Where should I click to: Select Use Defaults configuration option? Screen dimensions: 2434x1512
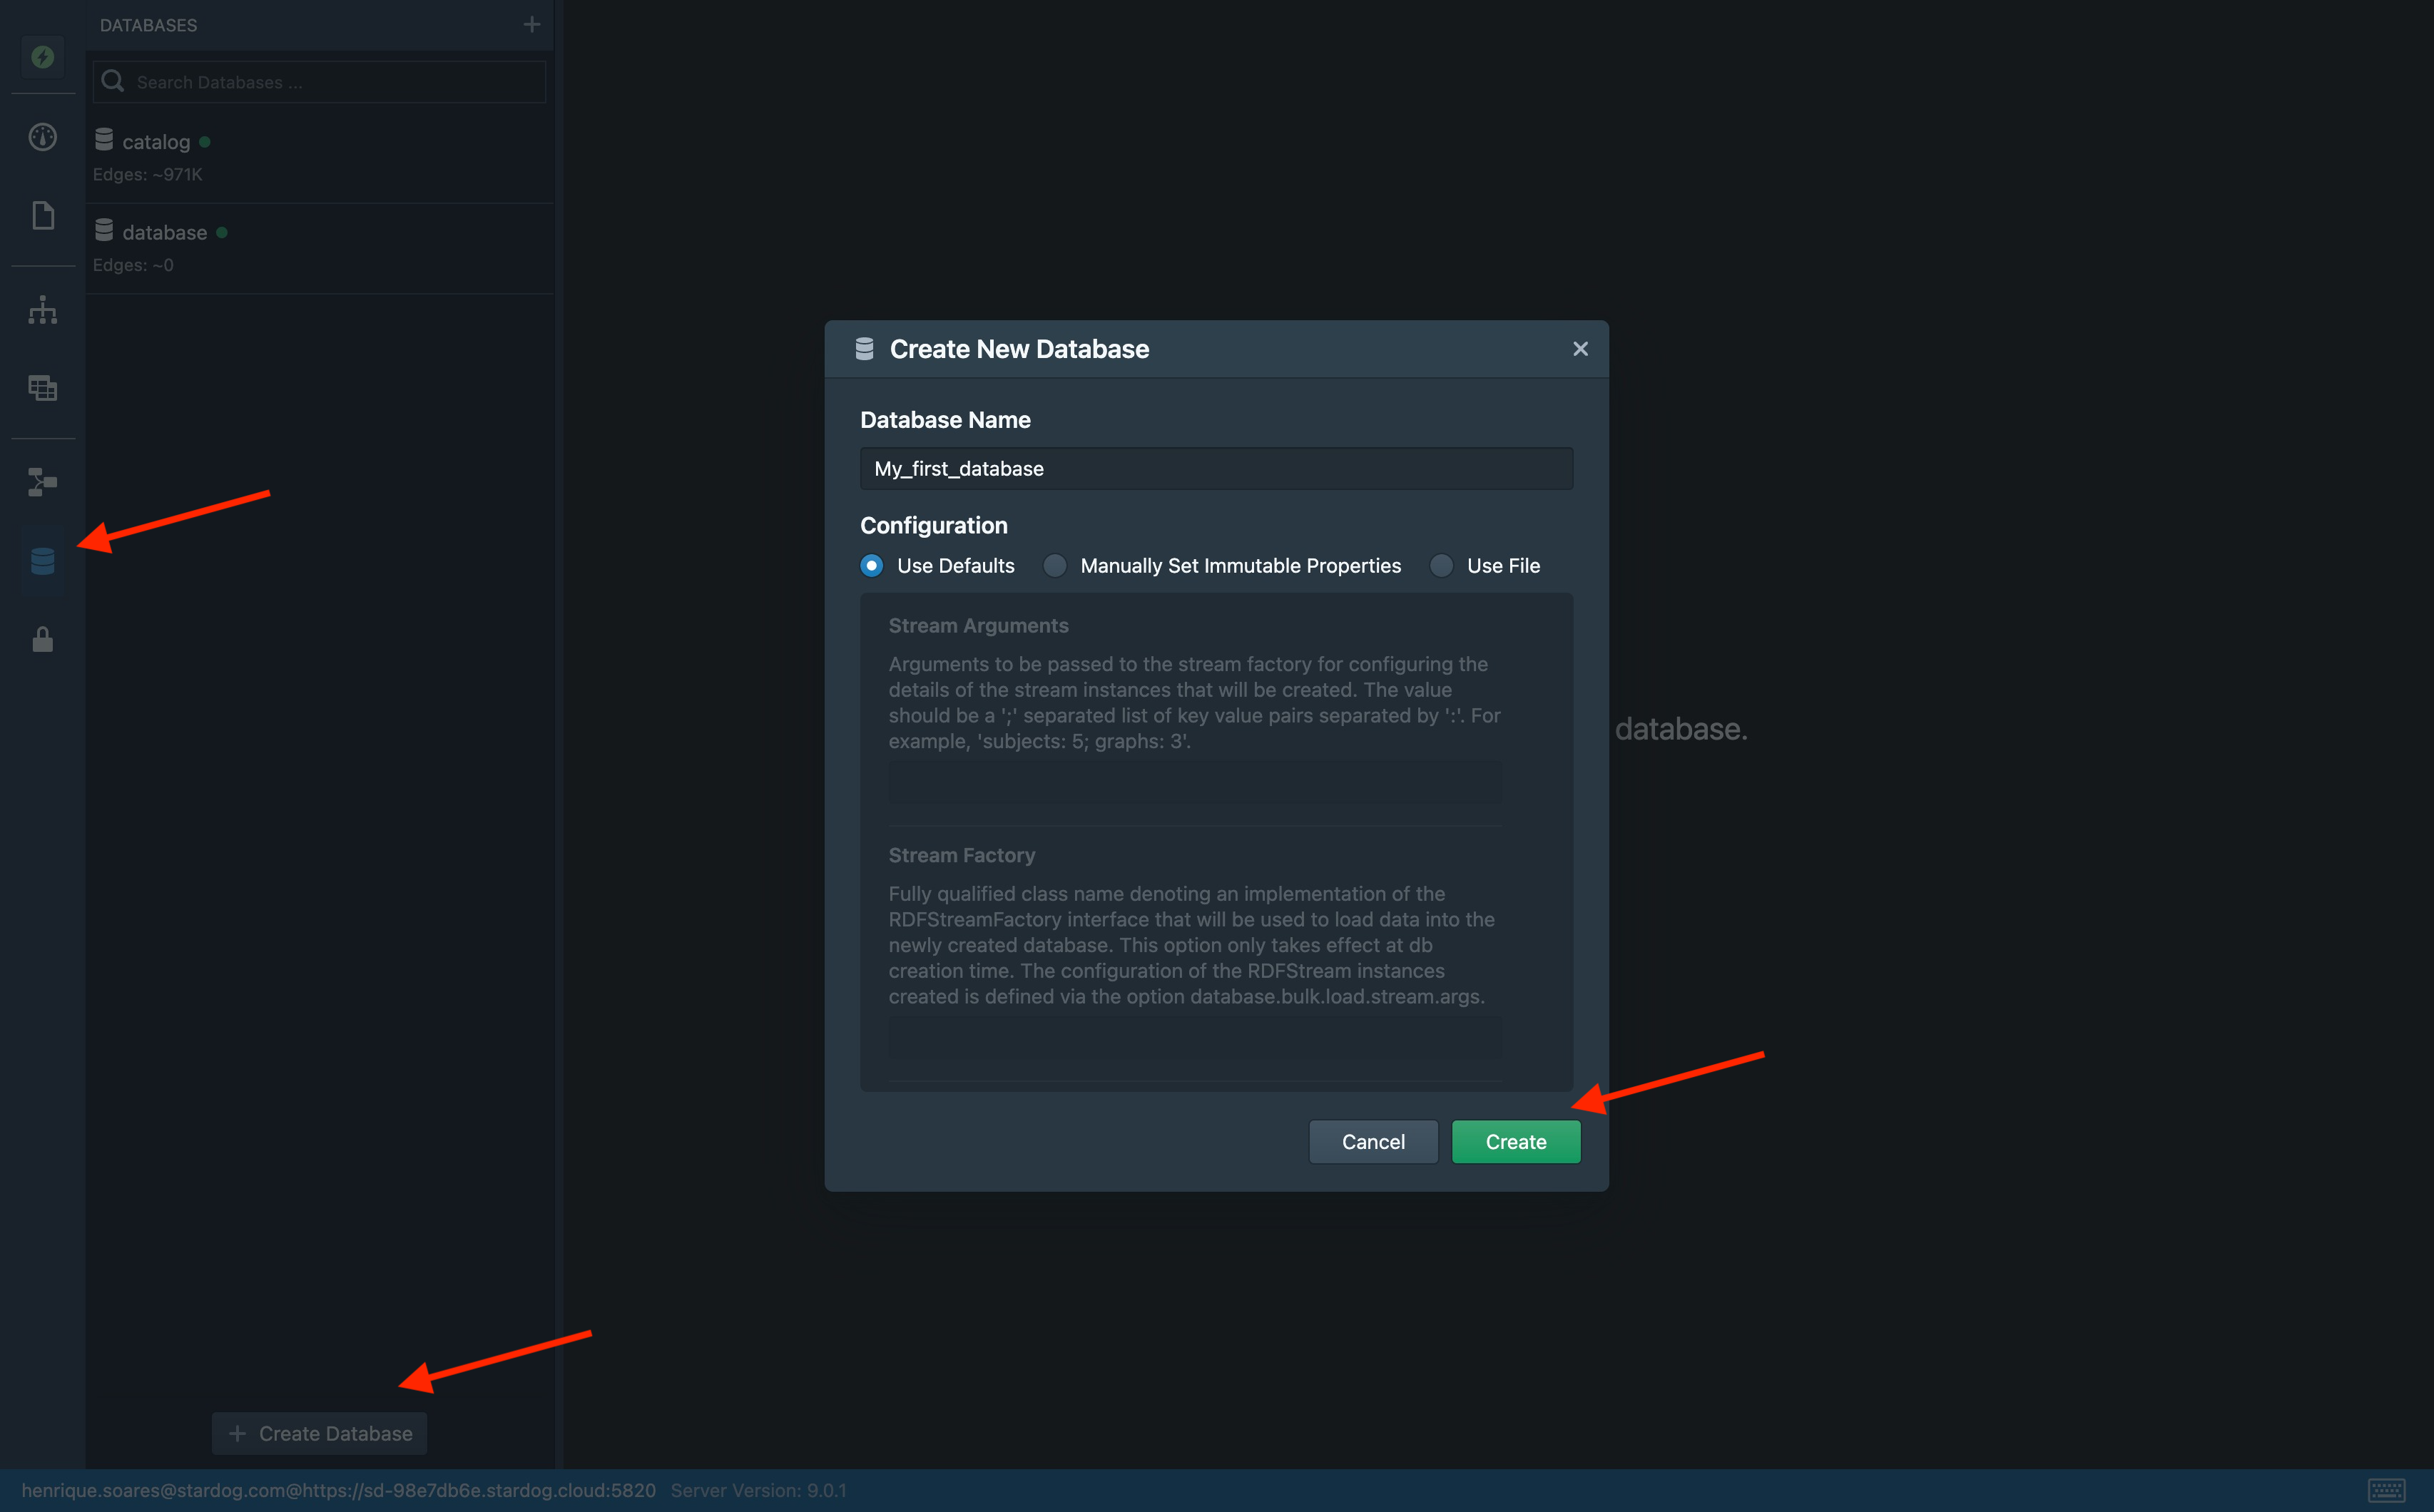(x=872, y=566)
